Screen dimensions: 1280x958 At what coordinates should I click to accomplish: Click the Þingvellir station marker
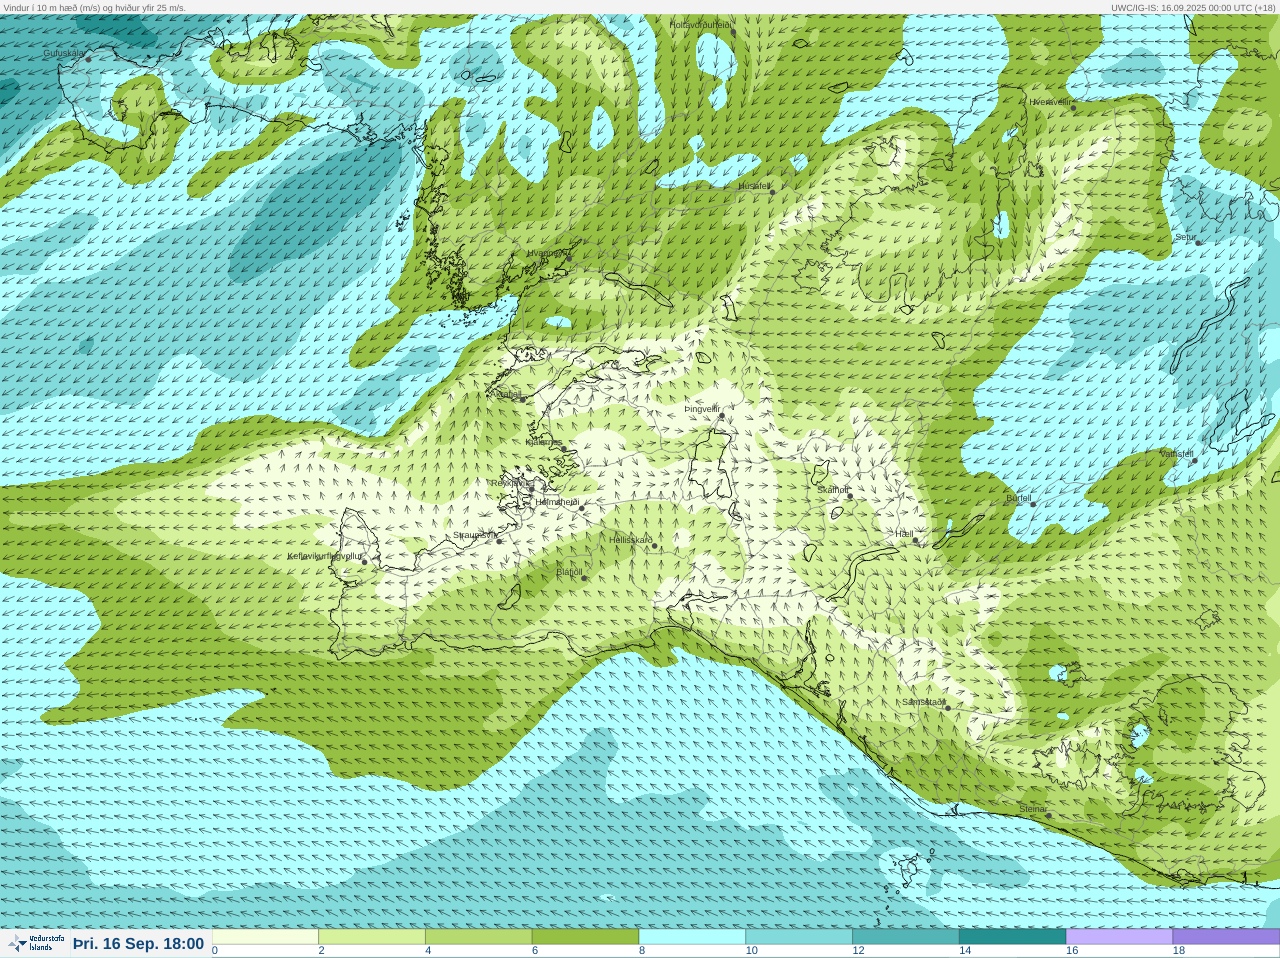point(721,416)
